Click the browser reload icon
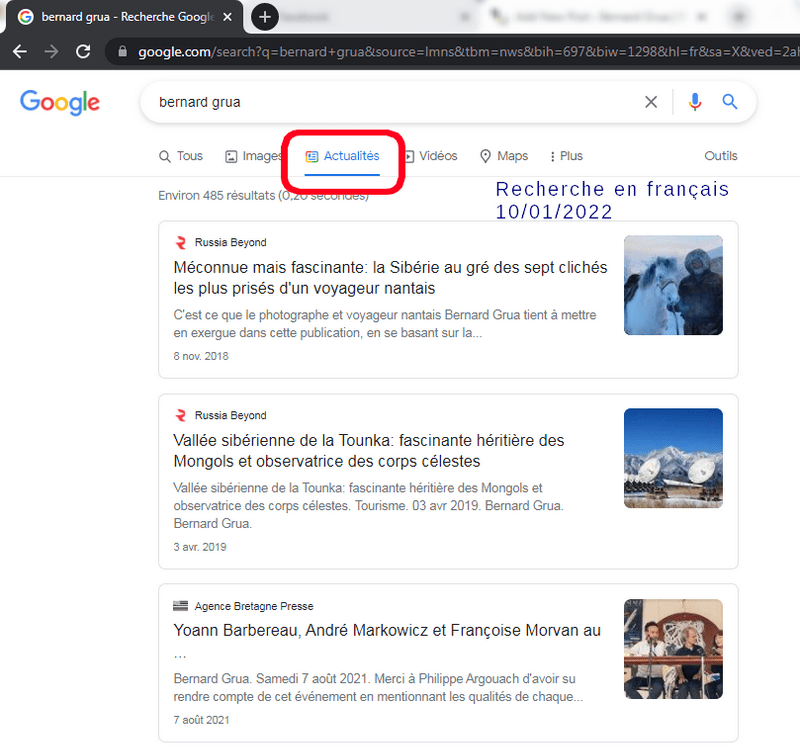Image resolution: width=800 pixels, height=748 pixels. (83, 50)
